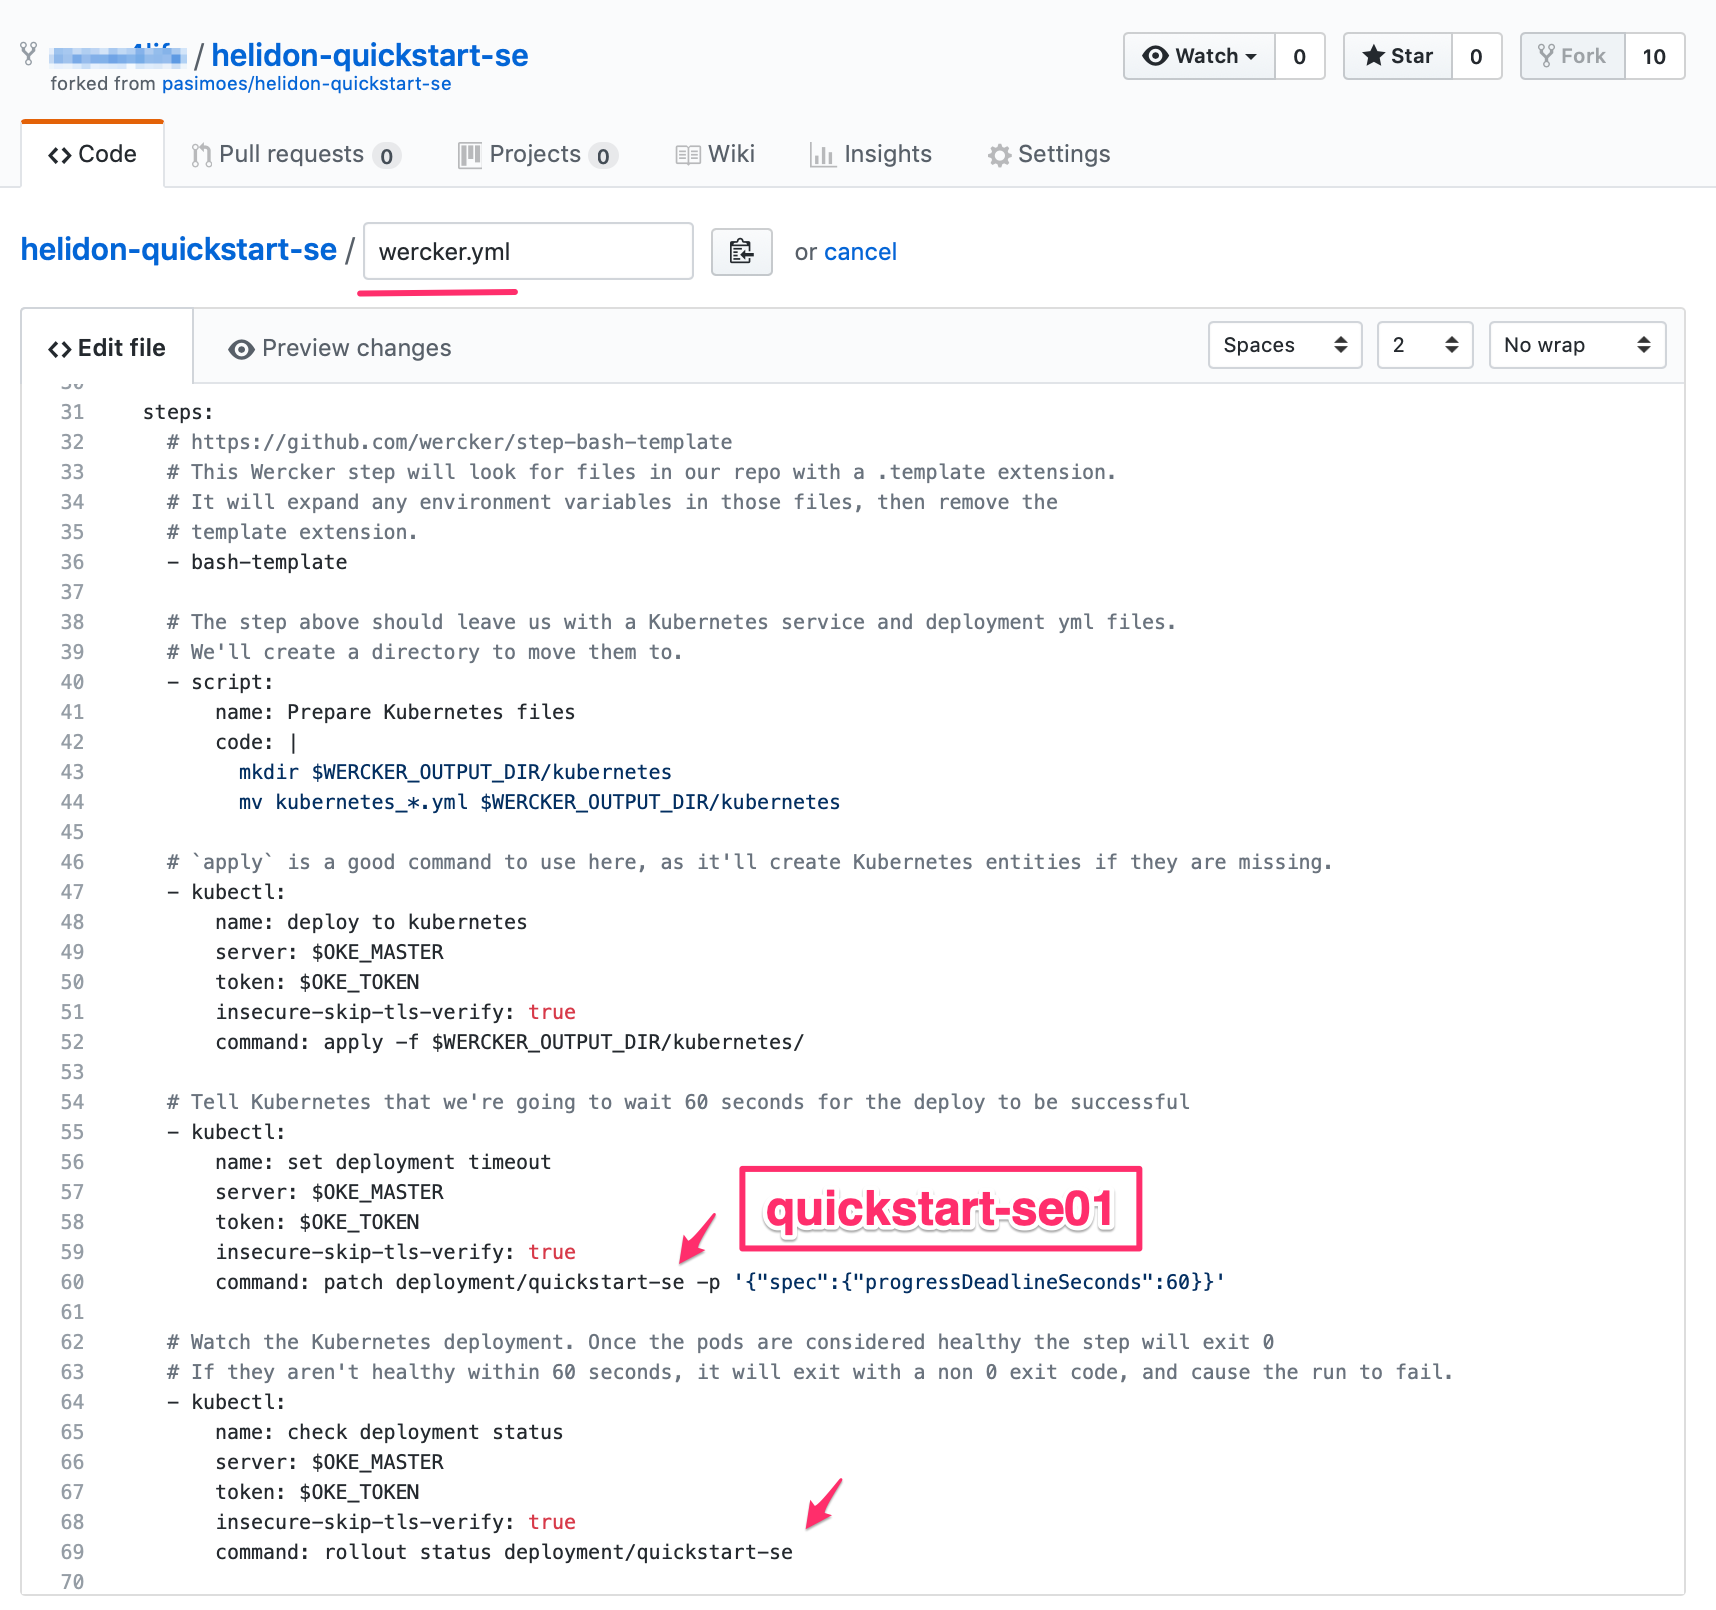The width and height of the screenshot is (1716, 1610).
Task: Click the wercker.yml filename input field
Action: click(528, 251)
